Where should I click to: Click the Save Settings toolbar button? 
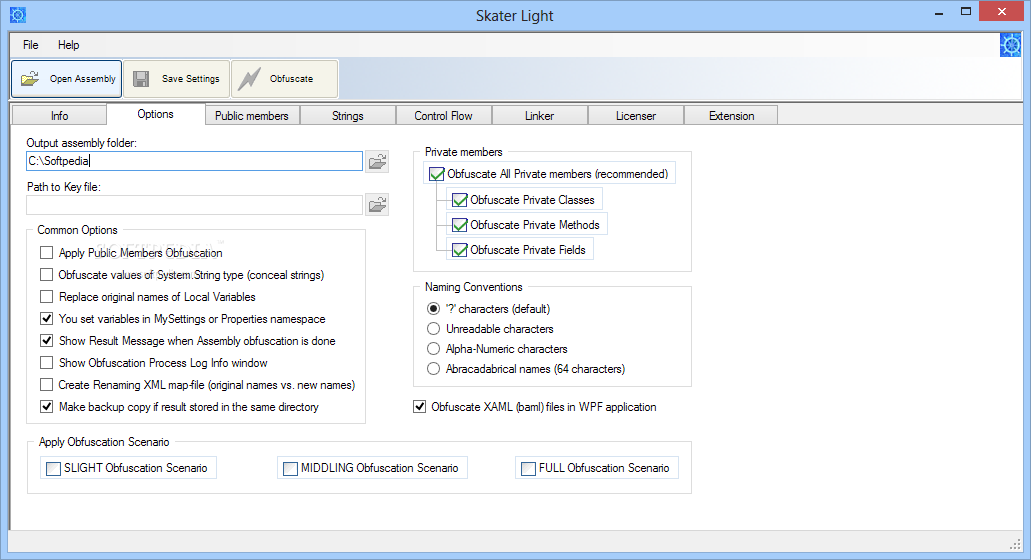[177, 79]
